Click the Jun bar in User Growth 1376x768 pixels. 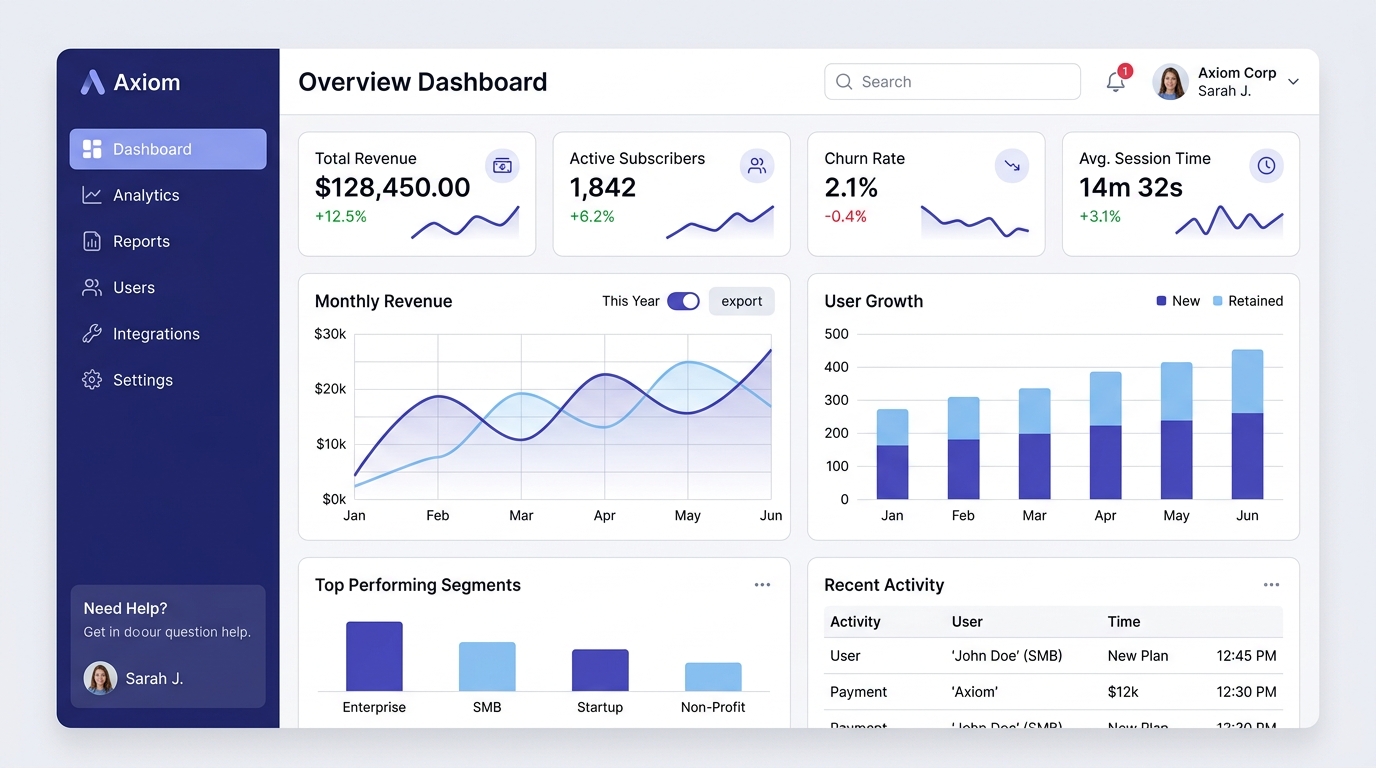1247,424
